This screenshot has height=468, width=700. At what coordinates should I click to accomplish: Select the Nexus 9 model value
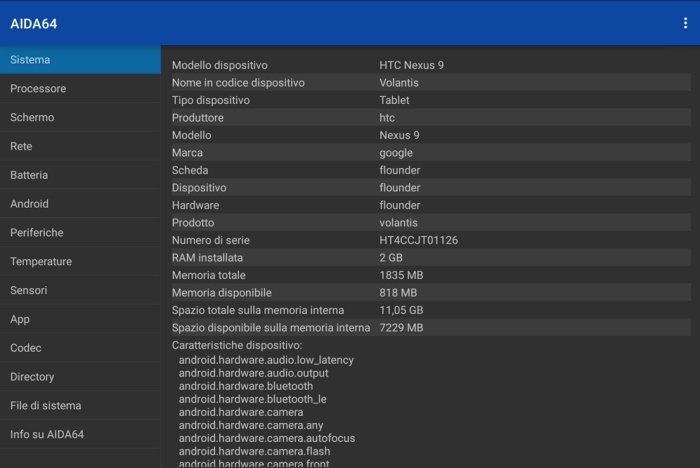(400, 135)
